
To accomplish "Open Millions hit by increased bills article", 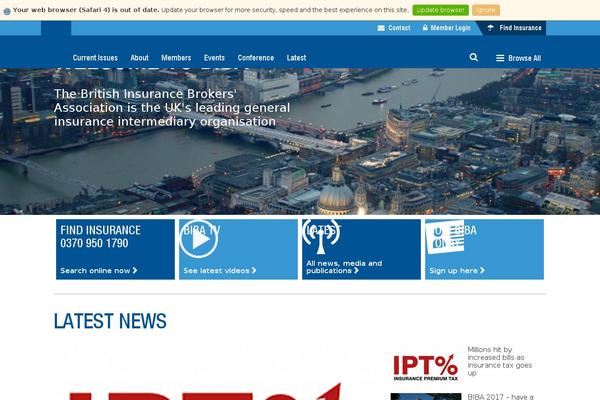I will click(499, 361).
